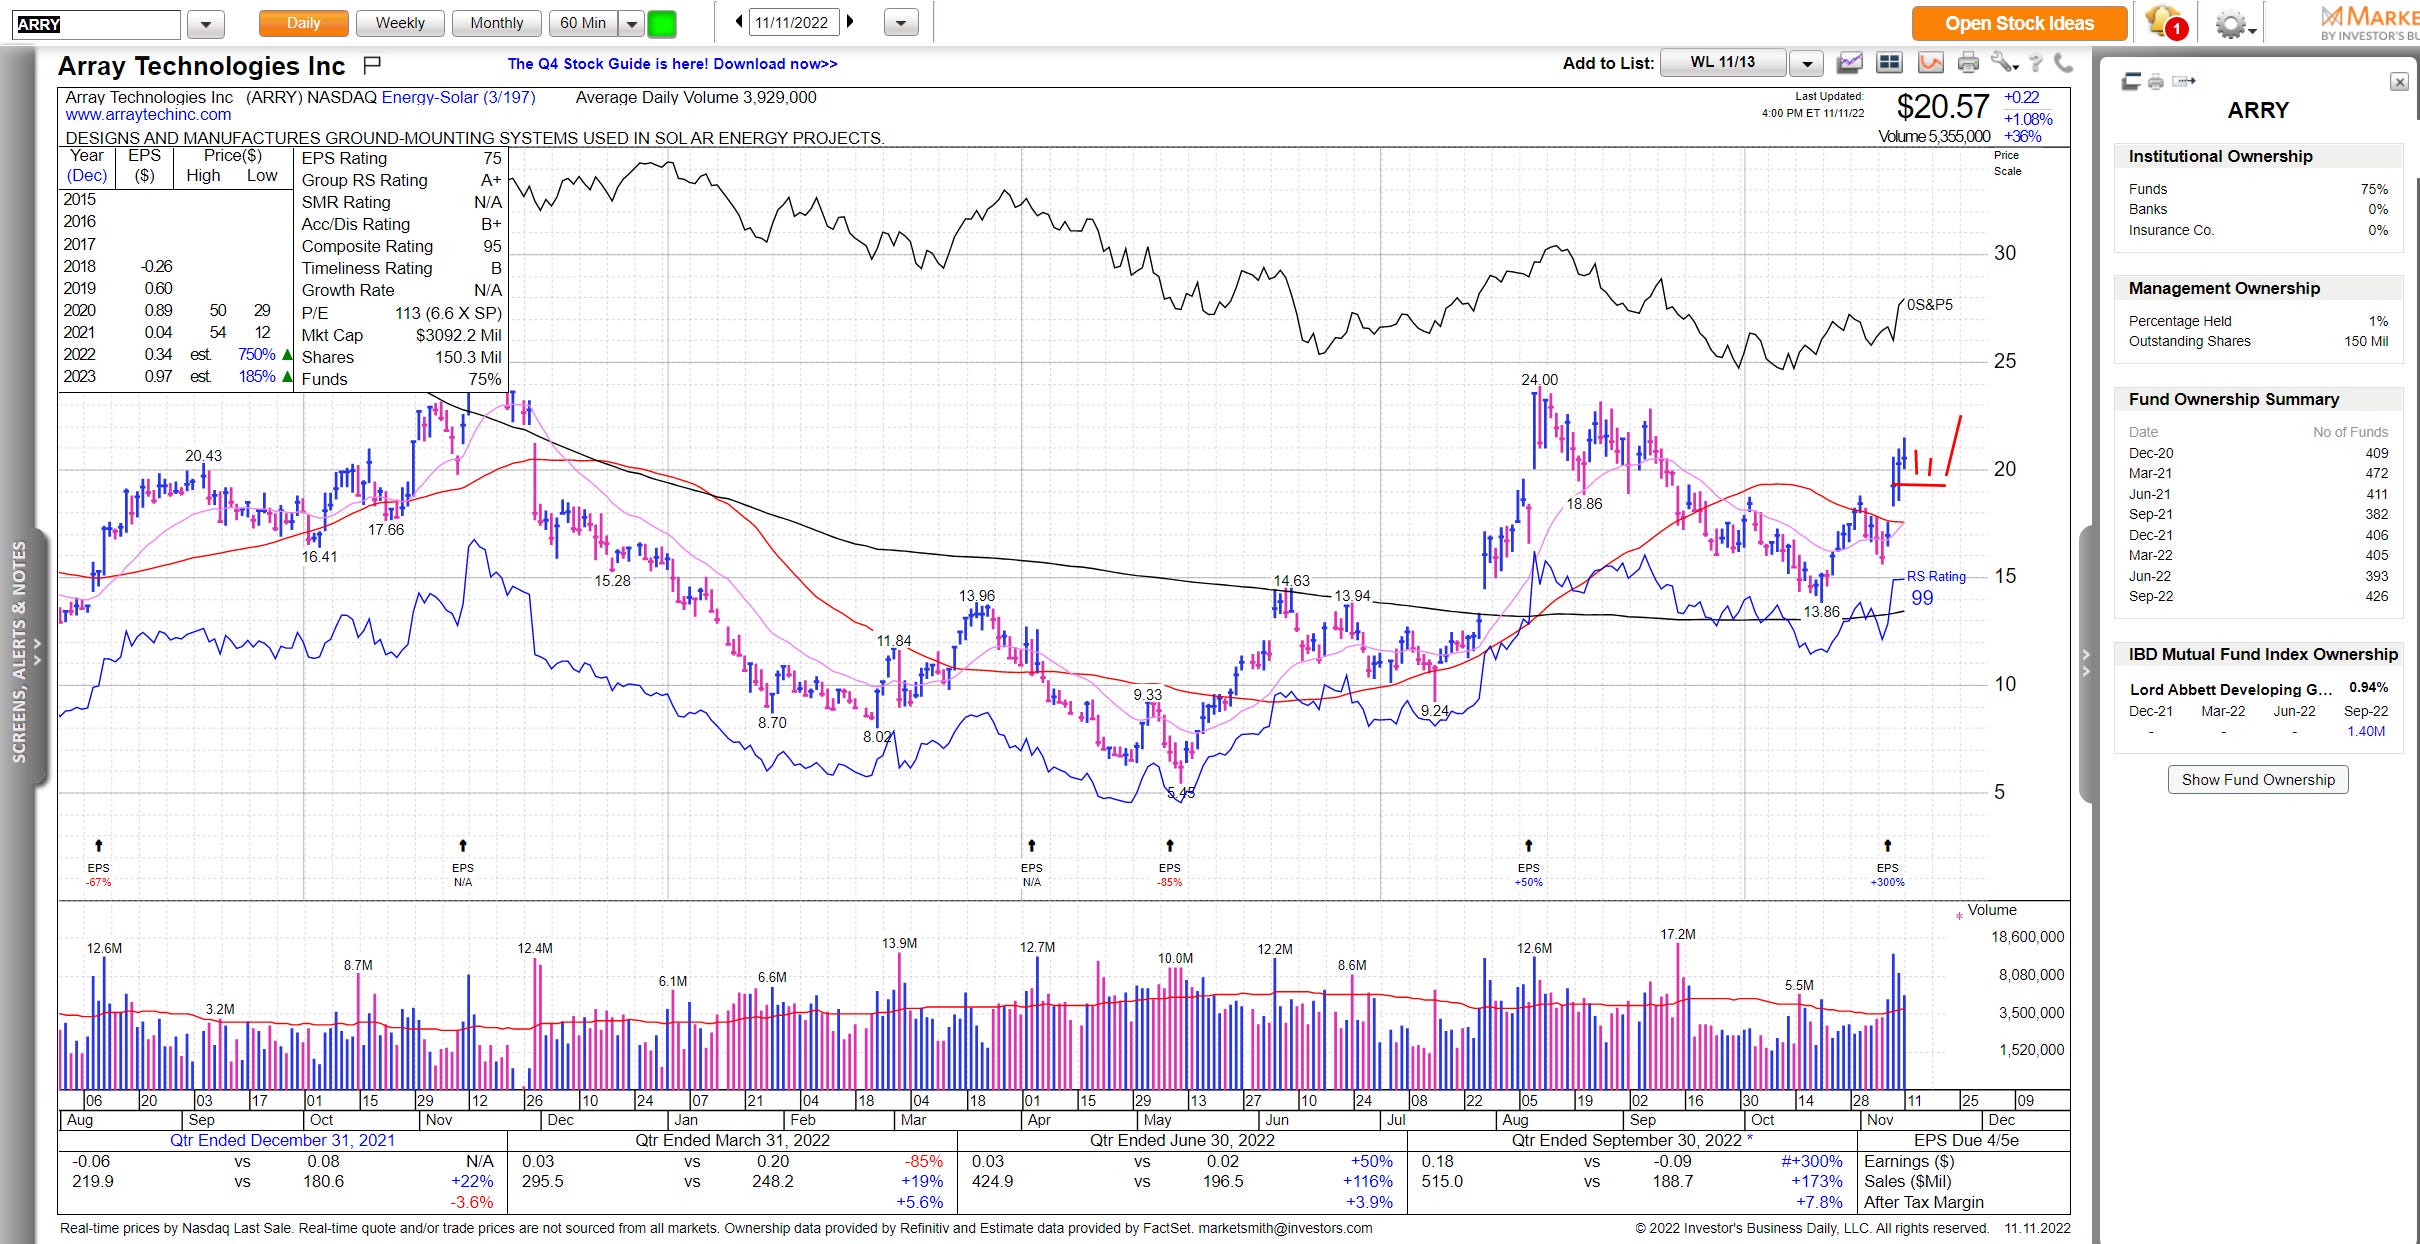This screenshot has height=1244, width=2420.
Task: Click the green up triangle beside 185% estimate
Action: (287, 377)
